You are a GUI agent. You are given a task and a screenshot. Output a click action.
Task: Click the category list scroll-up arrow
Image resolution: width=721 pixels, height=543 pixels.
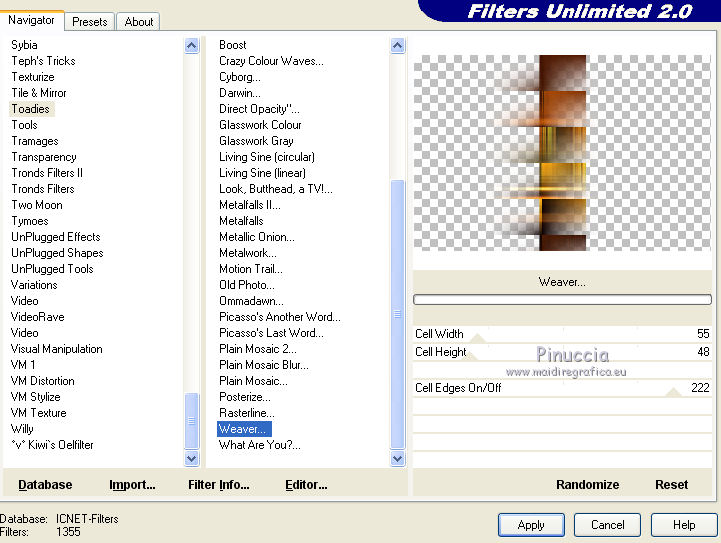[x=191, y=46]
